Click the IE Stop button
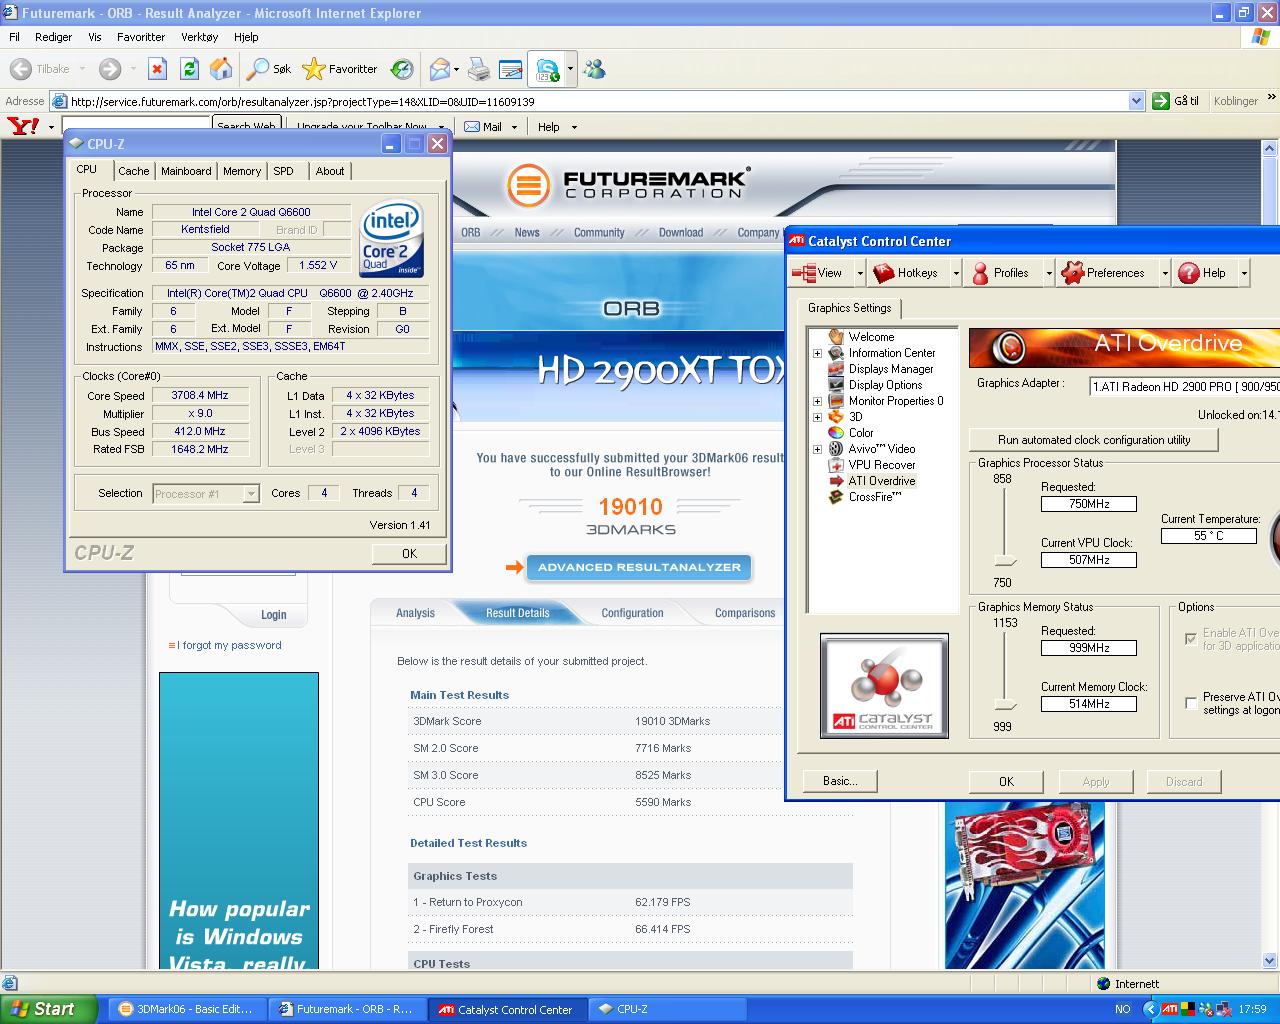The width and height of the screenshot is (1280, 1024). pos(157,69)
